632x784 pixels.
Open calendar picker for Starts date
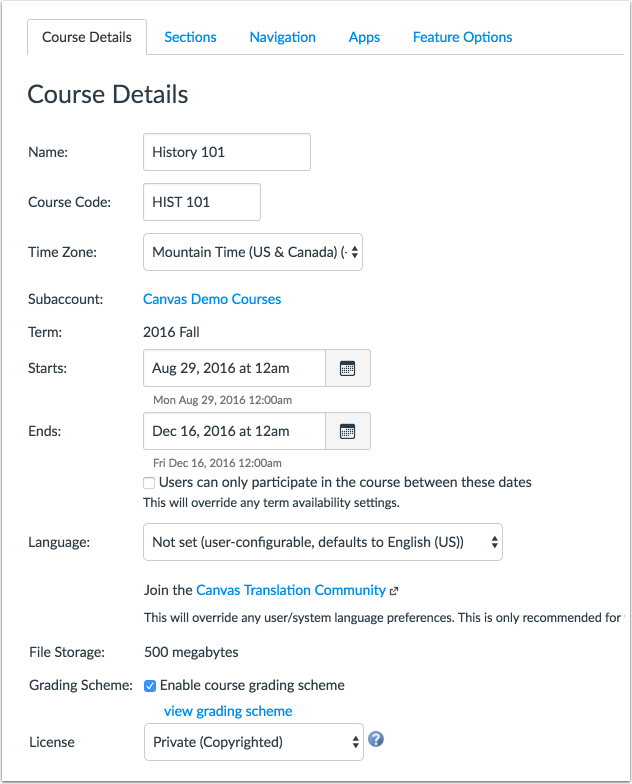[x=348, y=368]
